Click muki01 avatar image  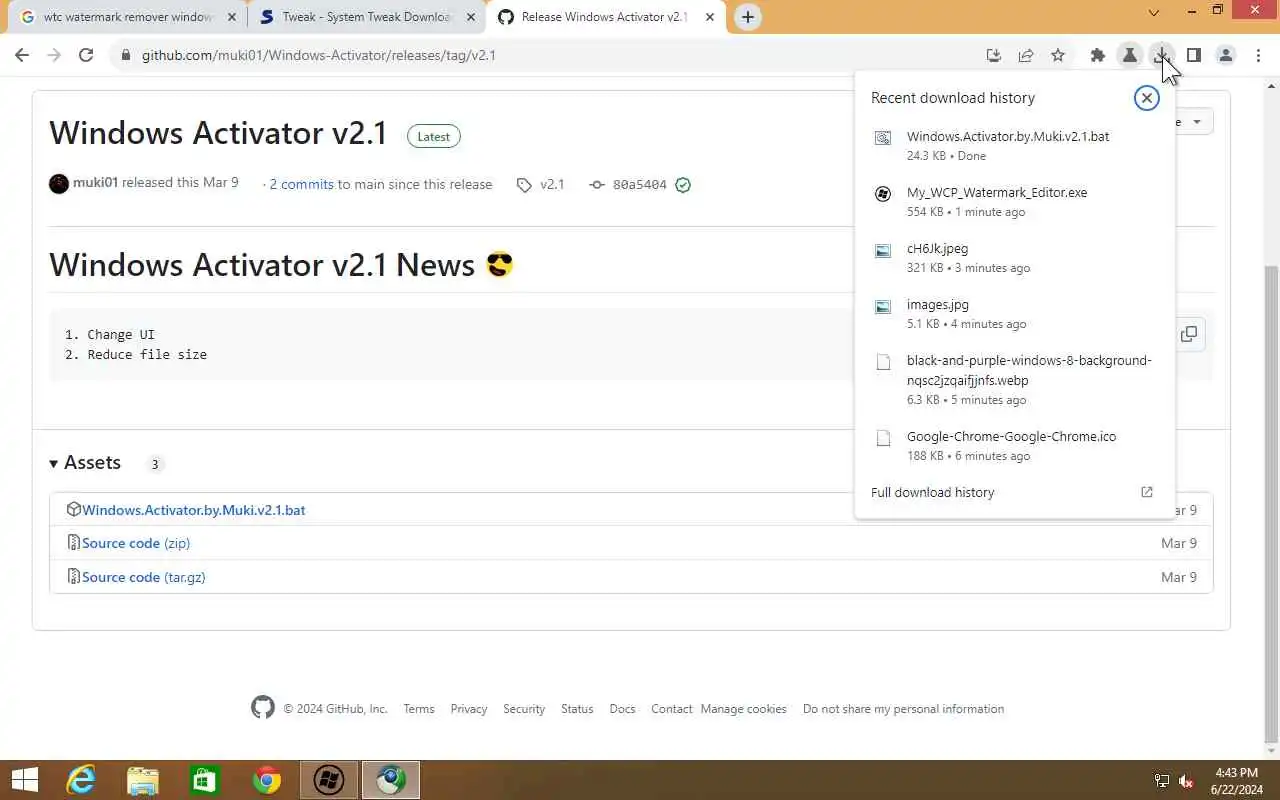59,184
